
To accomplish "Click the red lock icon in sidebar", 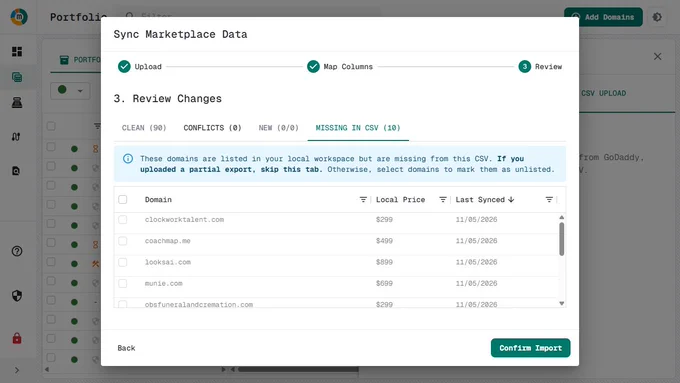I will point(17,338).
